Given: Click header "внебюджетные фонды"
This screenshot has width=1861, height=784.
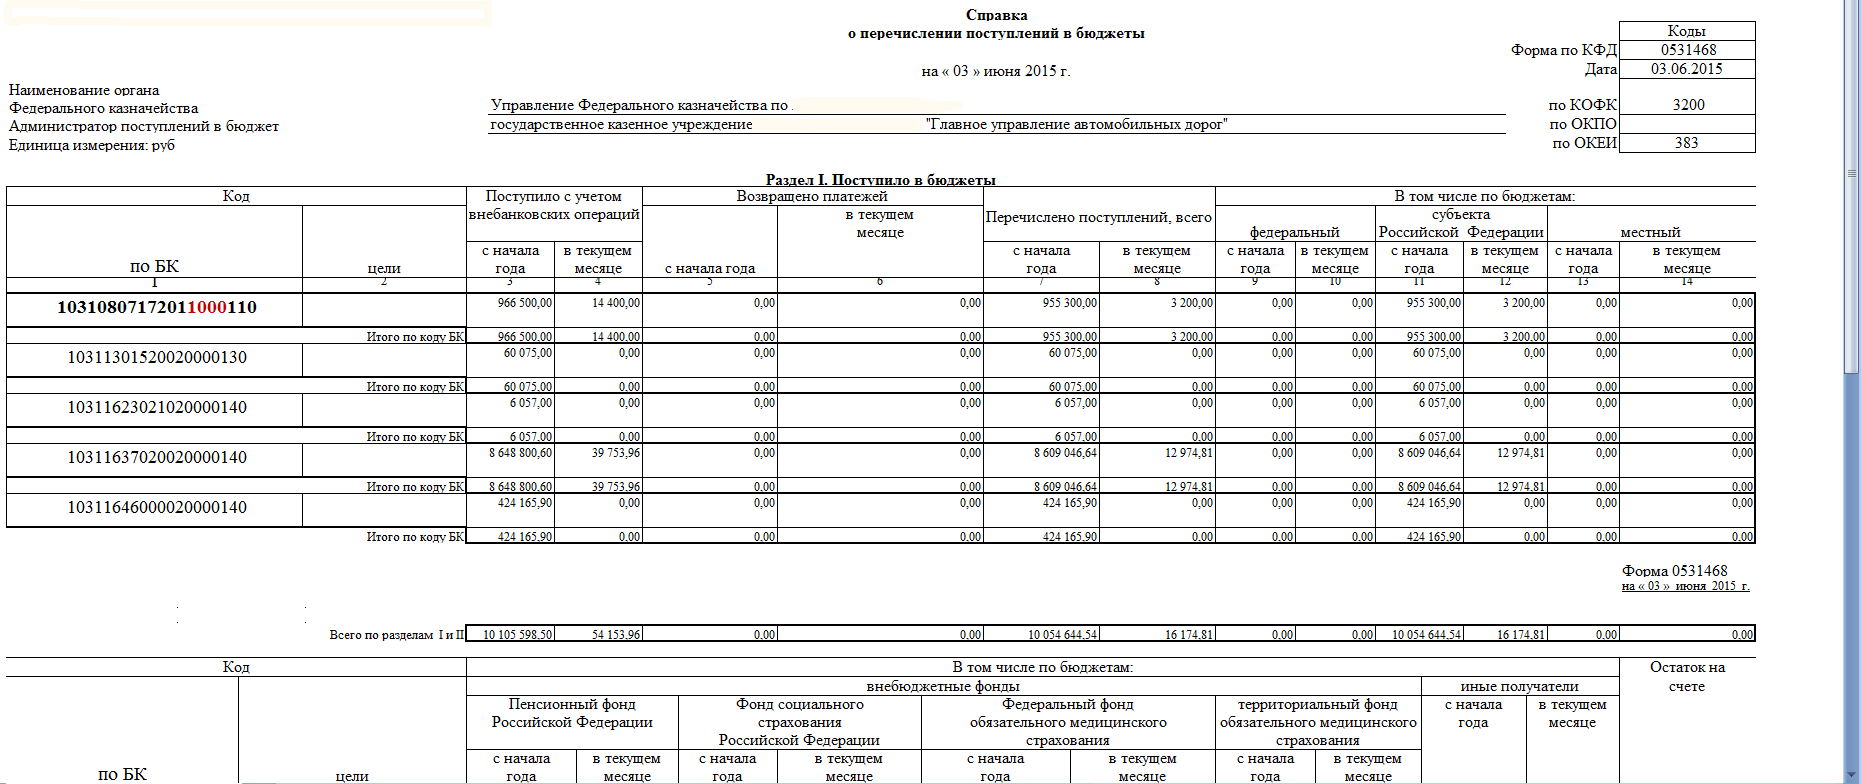Looking at the screenshot, I should pos(943,687).
